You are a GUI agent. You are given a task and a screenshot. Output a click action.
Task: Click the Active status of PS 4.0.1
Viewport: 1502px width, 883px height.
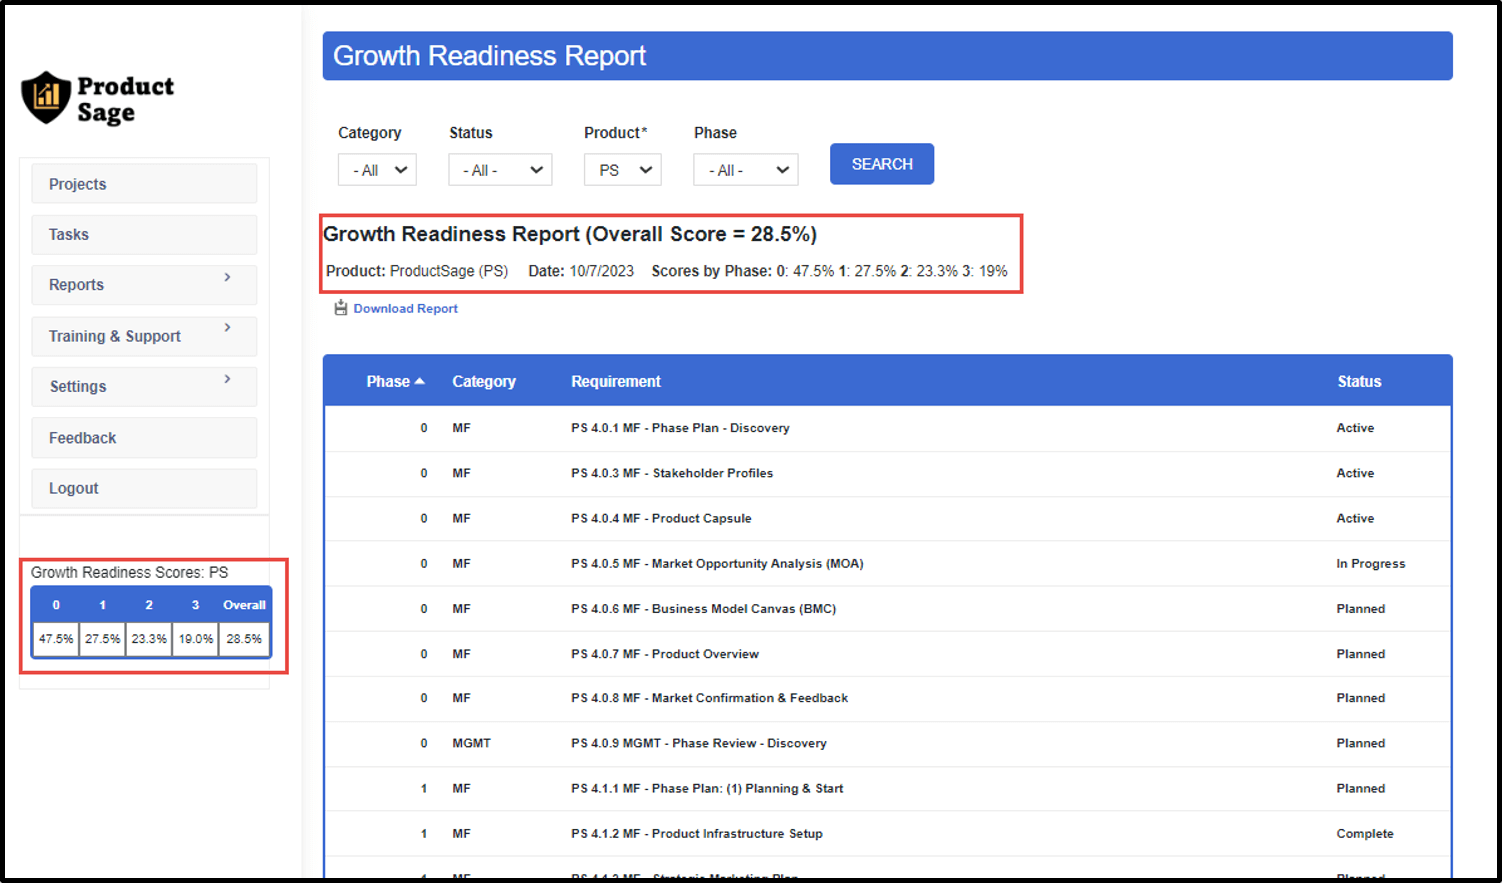(x=1355, y=428)
